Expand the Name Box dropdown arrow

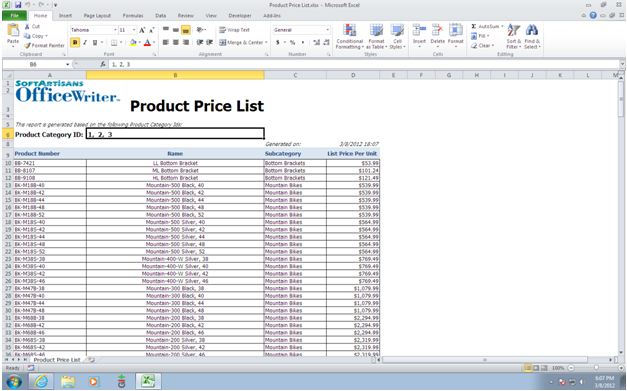(68, 64)
